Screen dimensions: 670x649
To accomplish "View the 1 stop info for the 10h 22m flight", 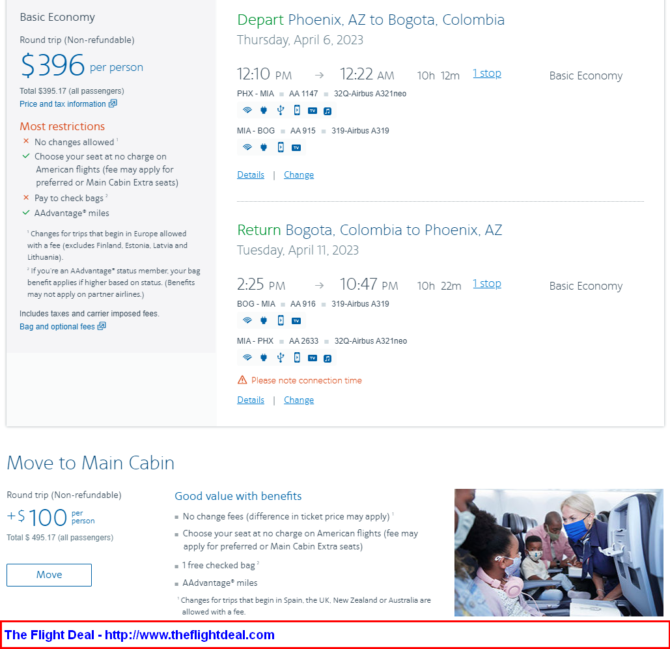I will (x=487, y=284).
